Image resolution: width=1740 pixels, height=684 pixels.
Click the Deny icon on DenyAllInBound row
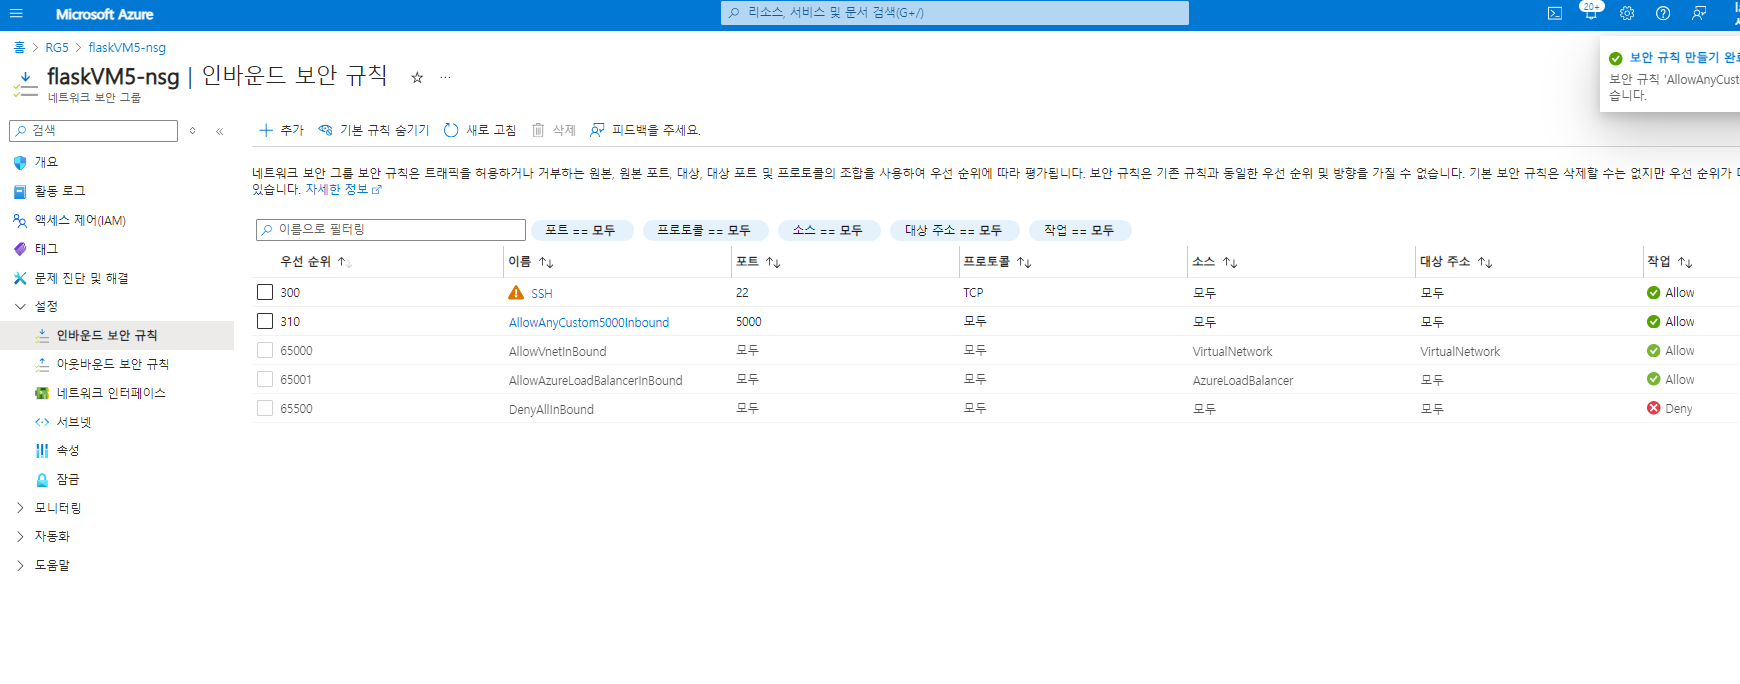coord(1653,408)
